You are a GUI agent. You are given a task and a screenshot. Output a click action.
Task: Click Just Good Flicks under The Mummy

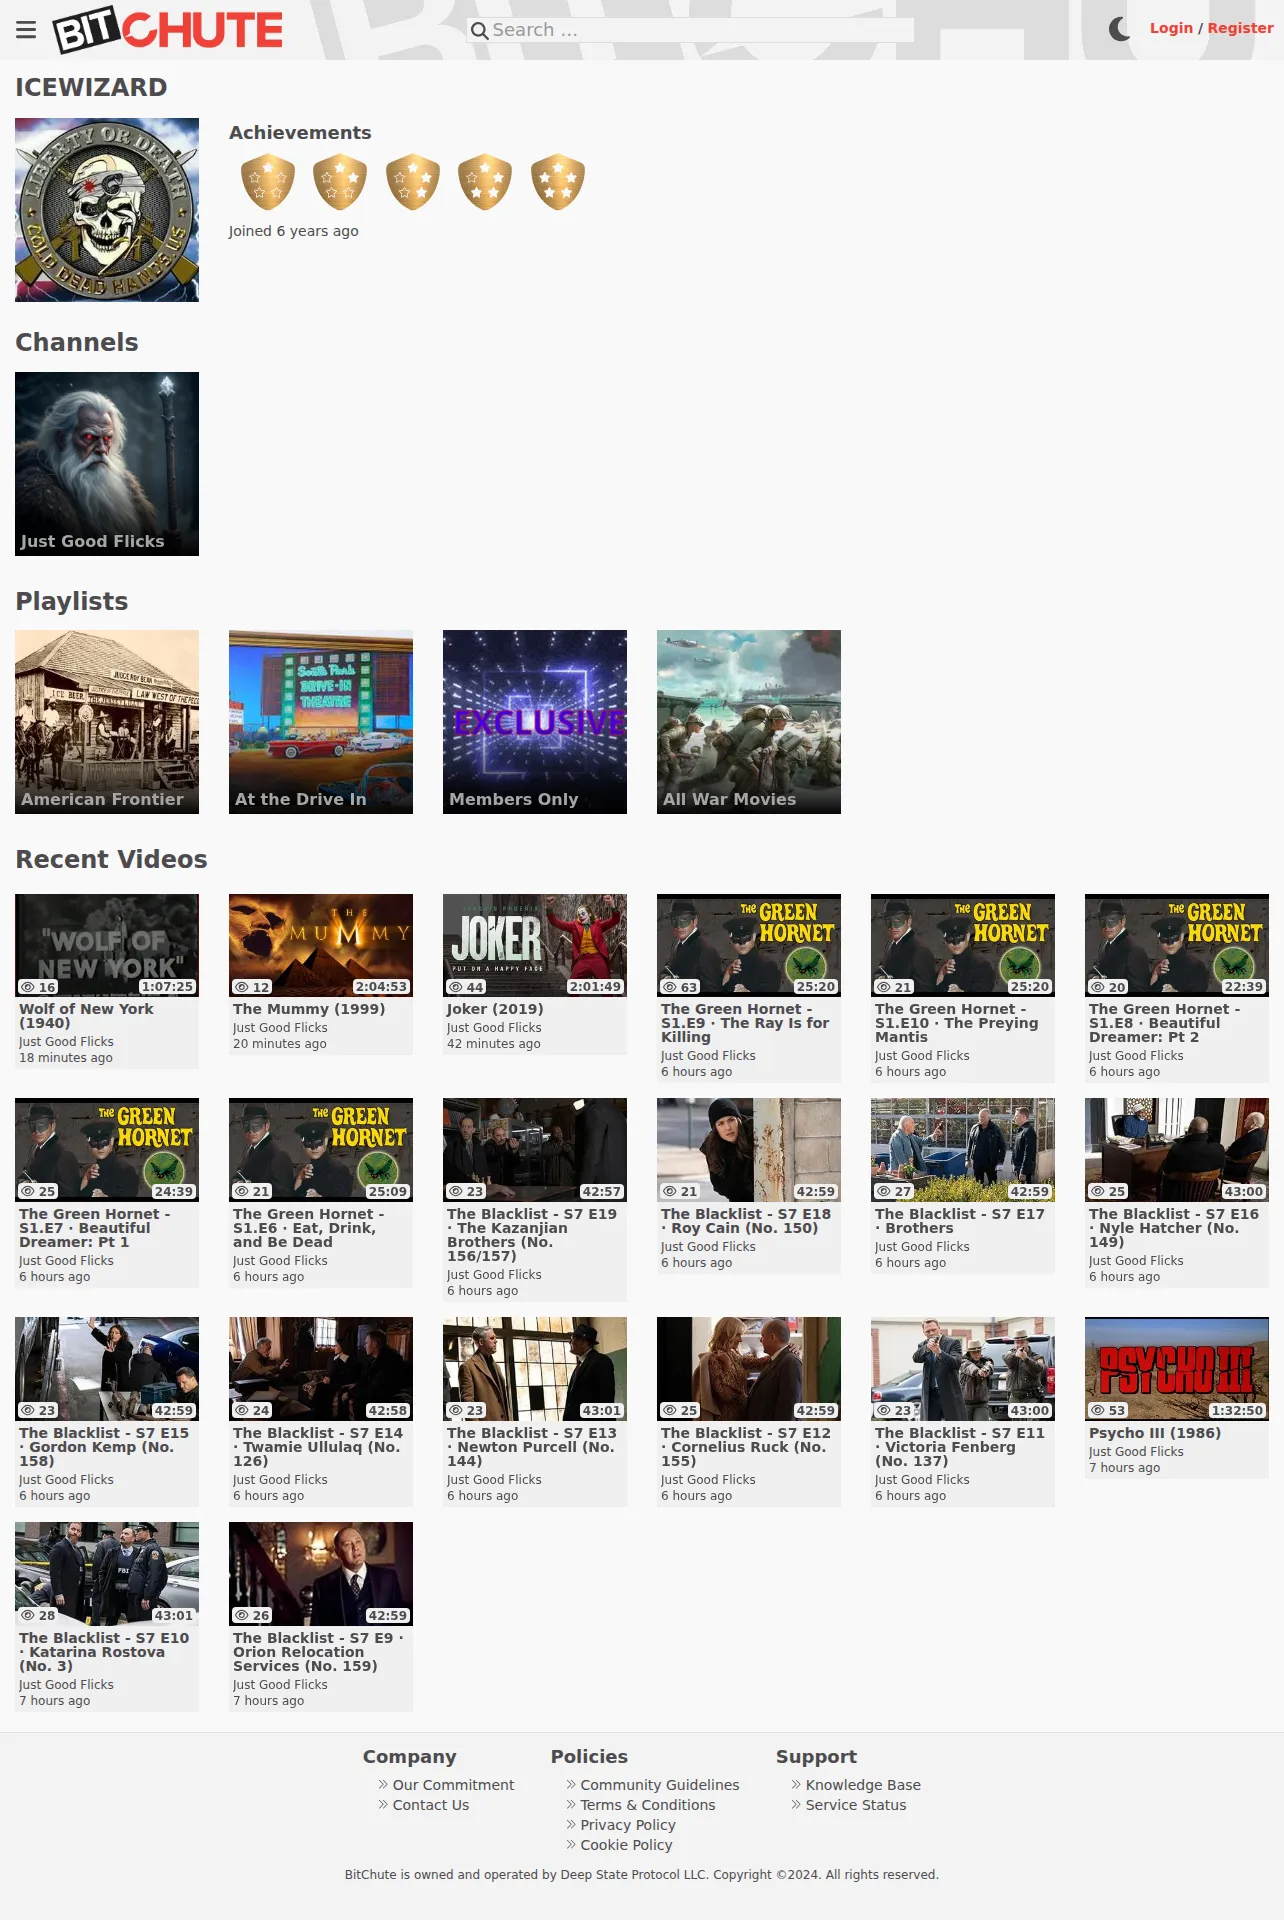pos(280,1028)
